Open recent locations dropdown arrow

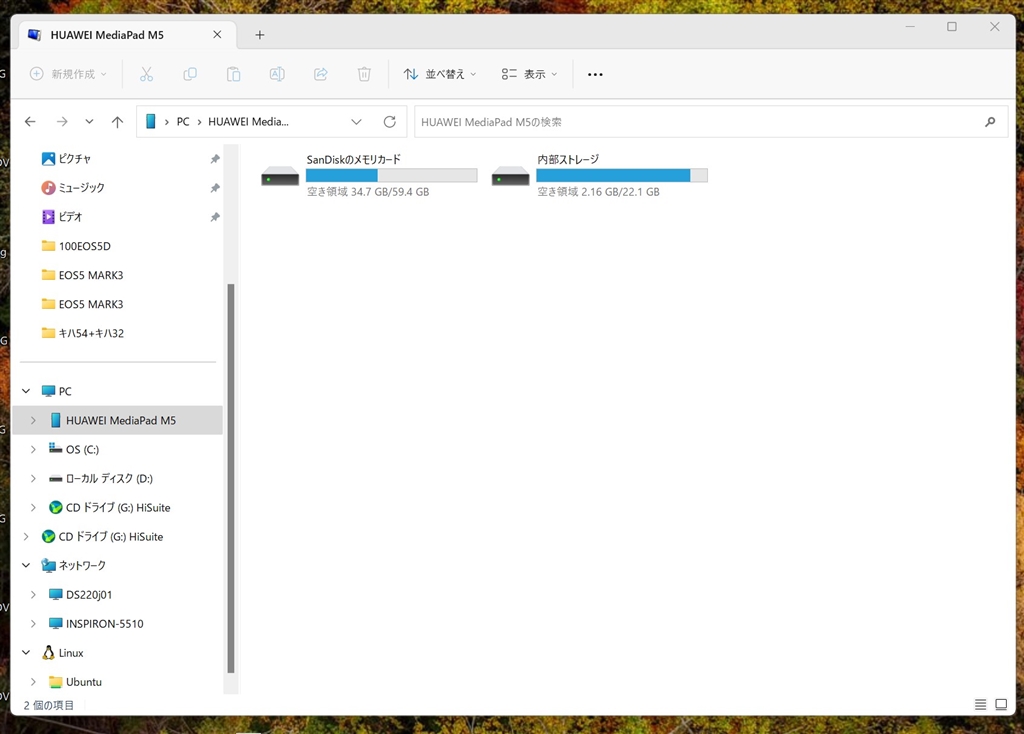pos(89,121)
